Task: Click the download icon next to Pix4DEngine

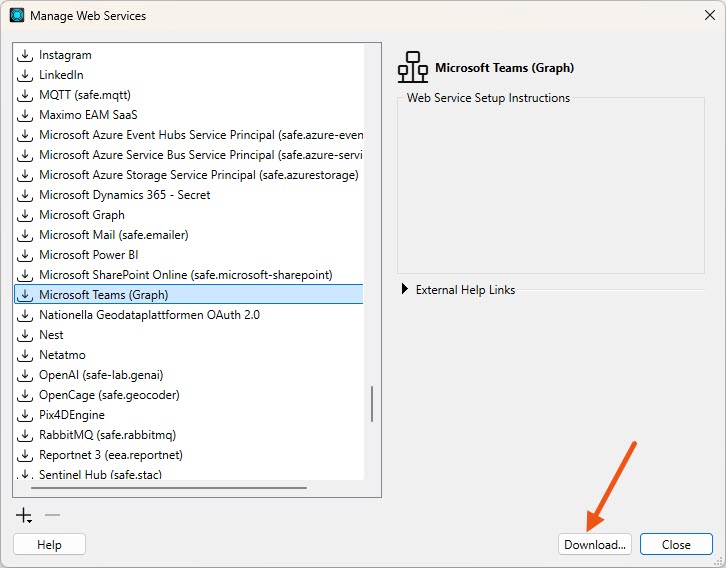Action: (x=26, y=415)
